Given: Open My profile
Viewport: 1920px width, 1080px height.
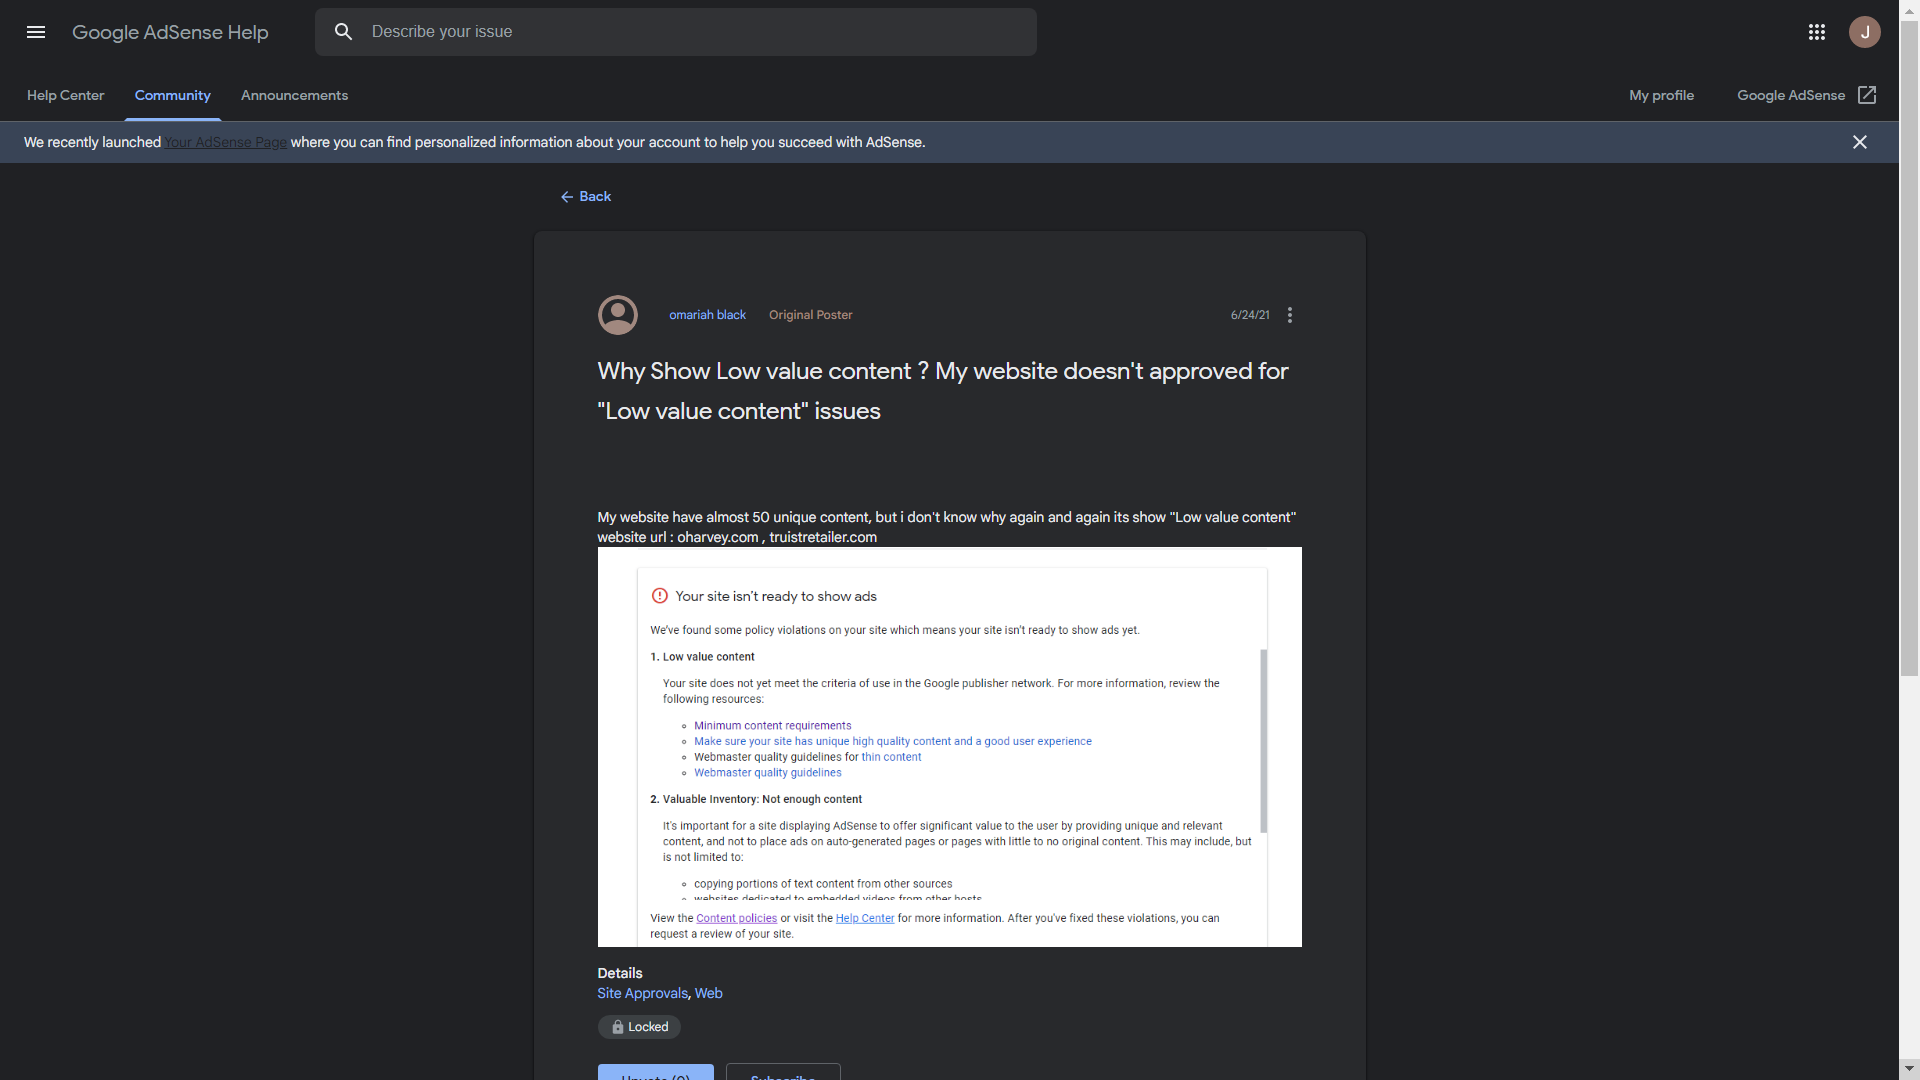Looking at the screenshot, I should click(x=1661, y=95).
